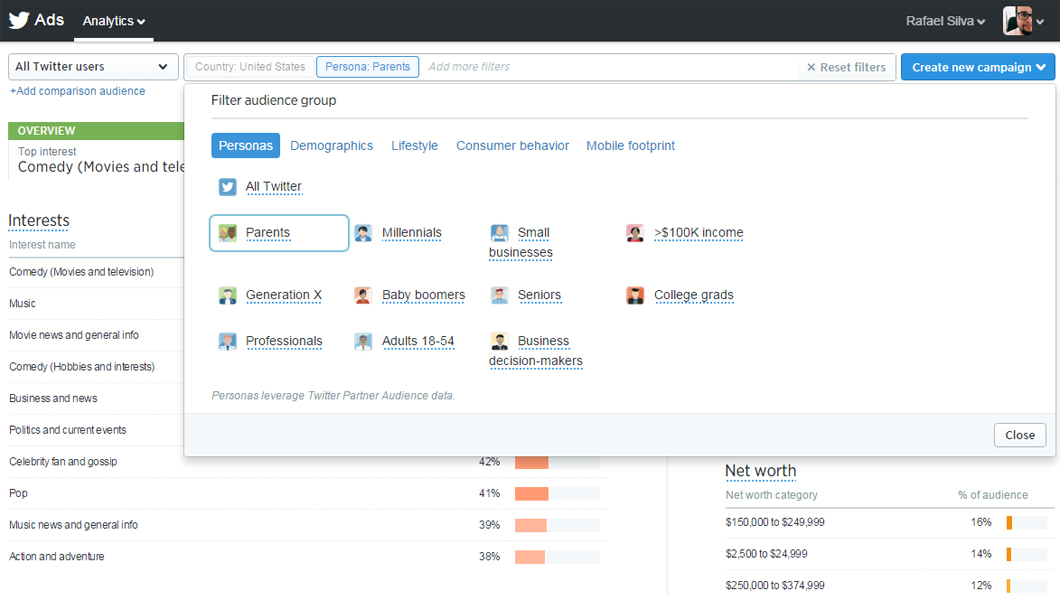Switch to the Demographics tab
1060x596 pixels.
331,145
